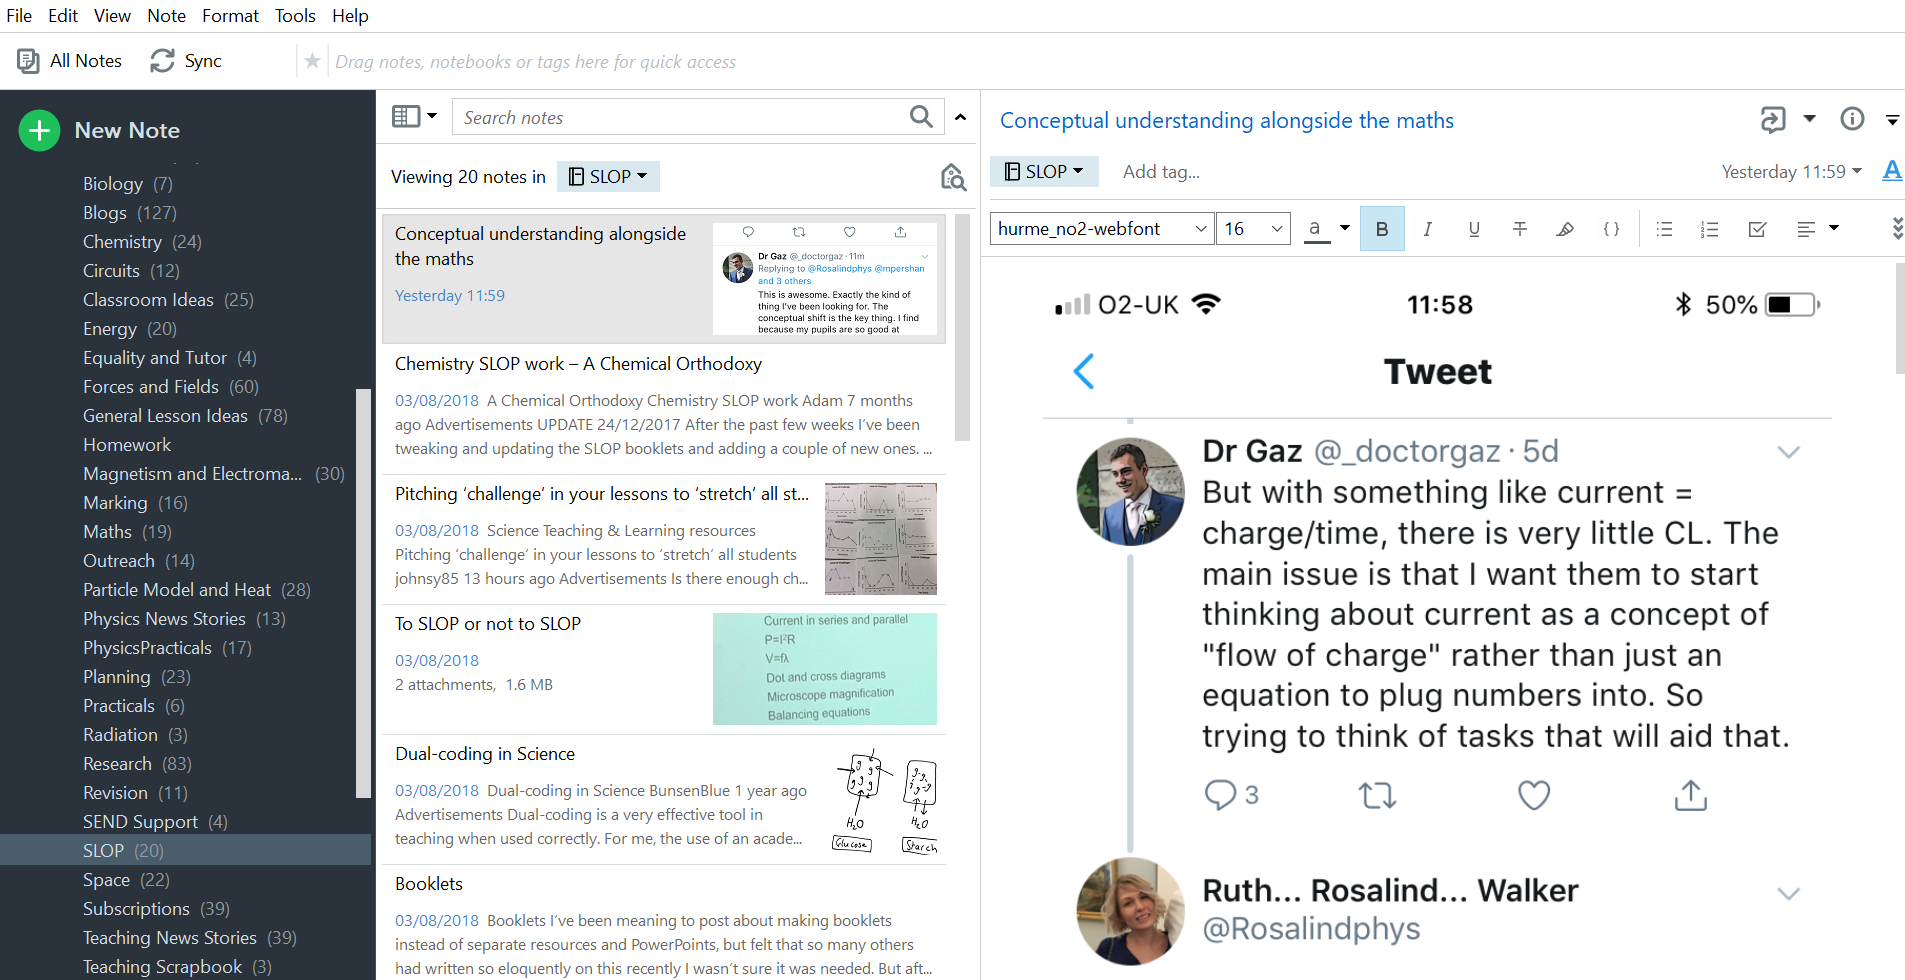Insert a checkbox to-do item

click(1757, 229)
